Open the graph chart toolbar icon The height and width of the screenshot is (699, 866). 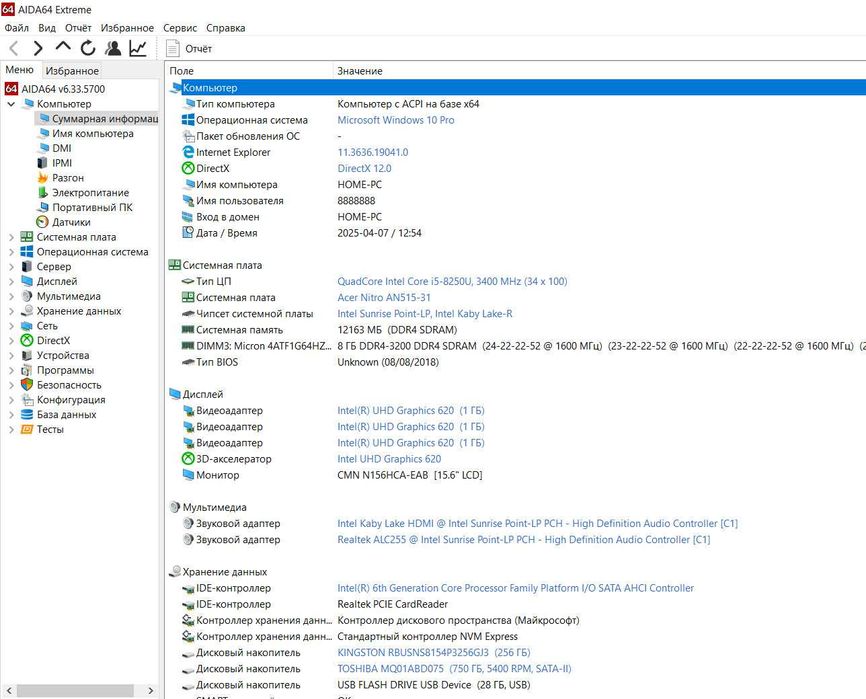(138, 49)
